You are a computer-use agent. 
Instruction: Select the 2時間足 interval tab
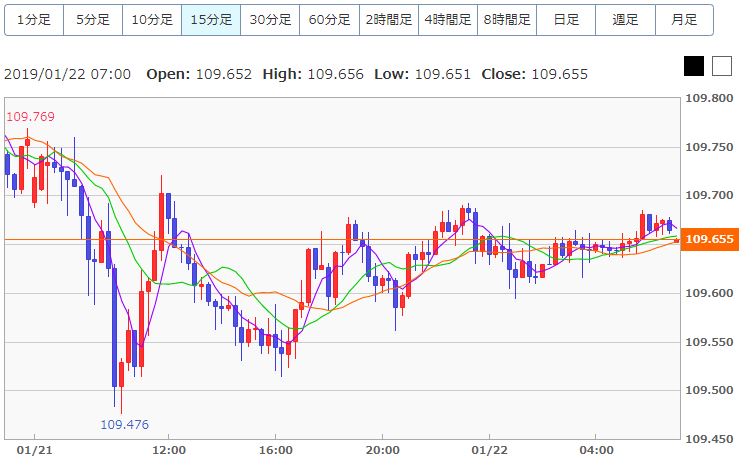389,20
